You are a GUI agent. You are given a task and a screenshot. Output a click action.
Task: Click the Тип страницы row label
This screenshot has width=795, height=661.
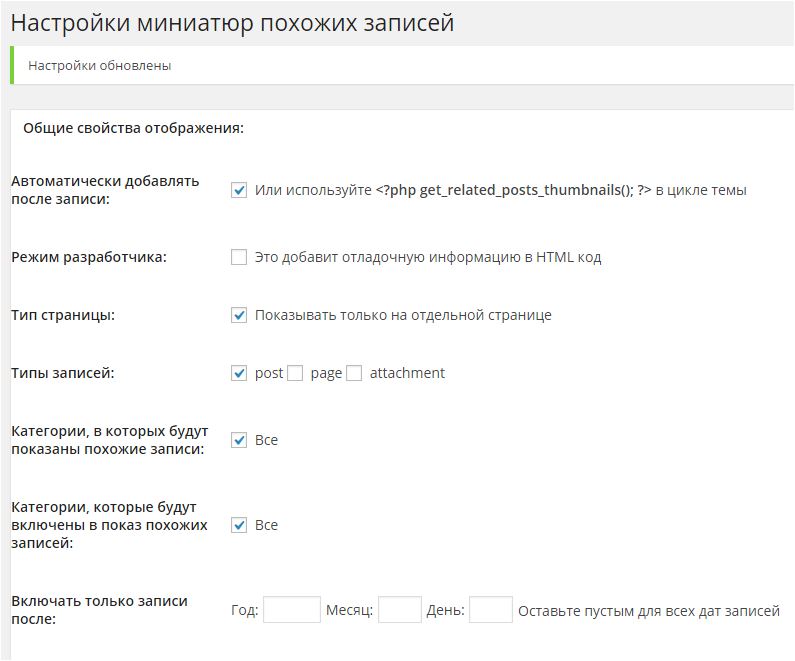[63, 315]
